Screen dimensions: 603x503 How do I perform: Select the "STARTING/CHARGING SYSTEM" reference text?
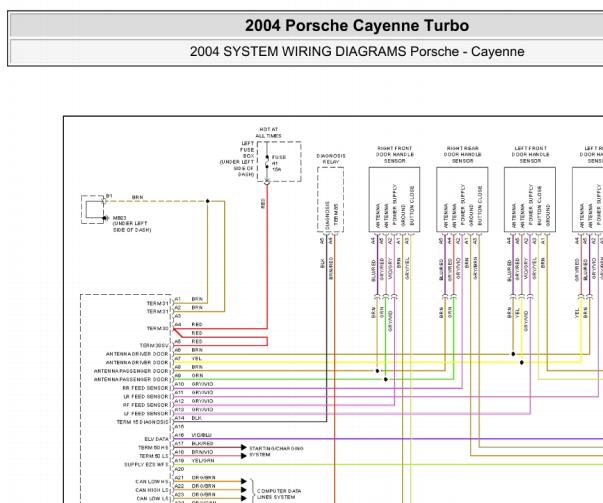tap(276, 451)
